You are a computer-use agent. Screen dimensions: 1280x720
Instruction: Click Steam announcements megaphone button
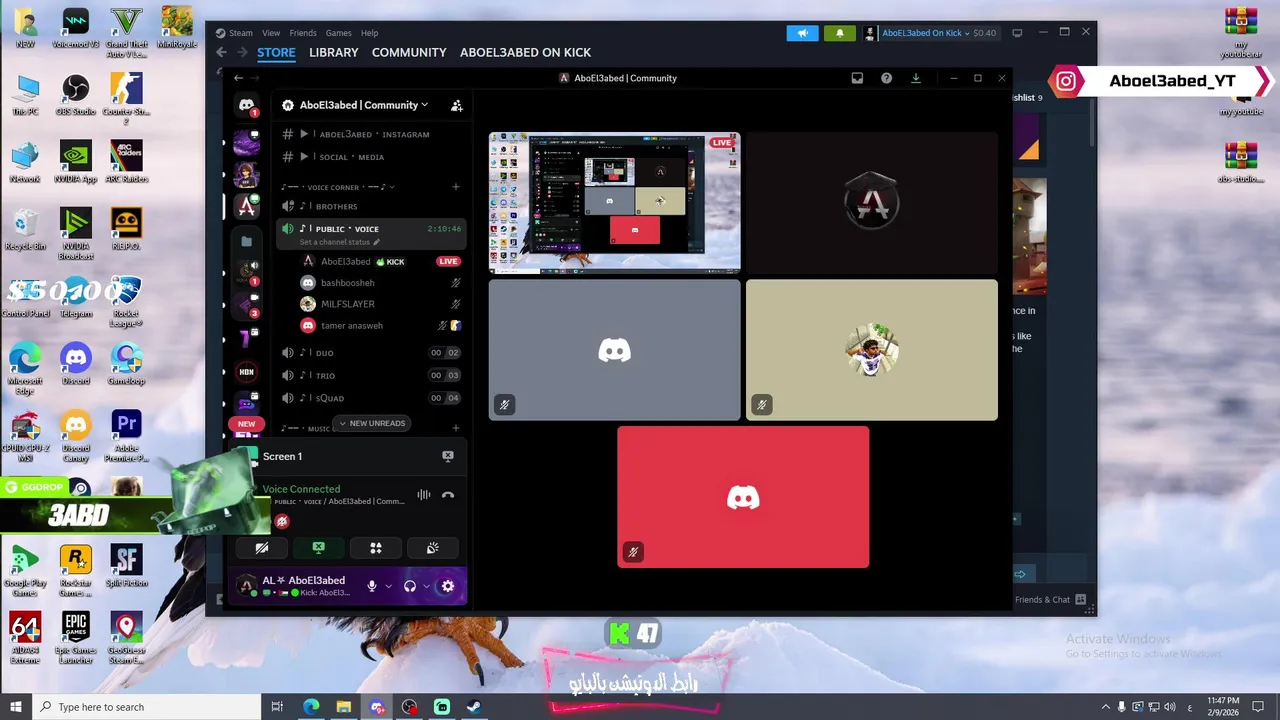[x=802, y=33]
